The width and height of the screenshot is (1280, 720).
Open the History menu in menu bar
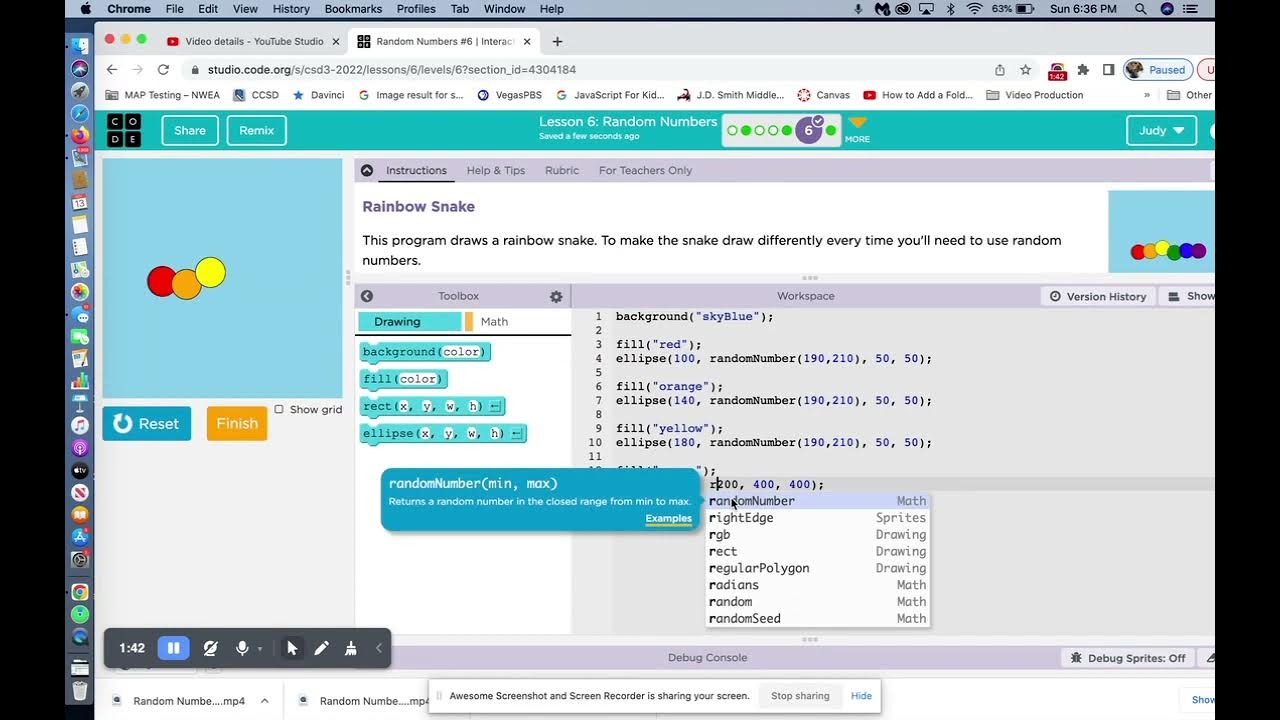(x=291, y=9)
